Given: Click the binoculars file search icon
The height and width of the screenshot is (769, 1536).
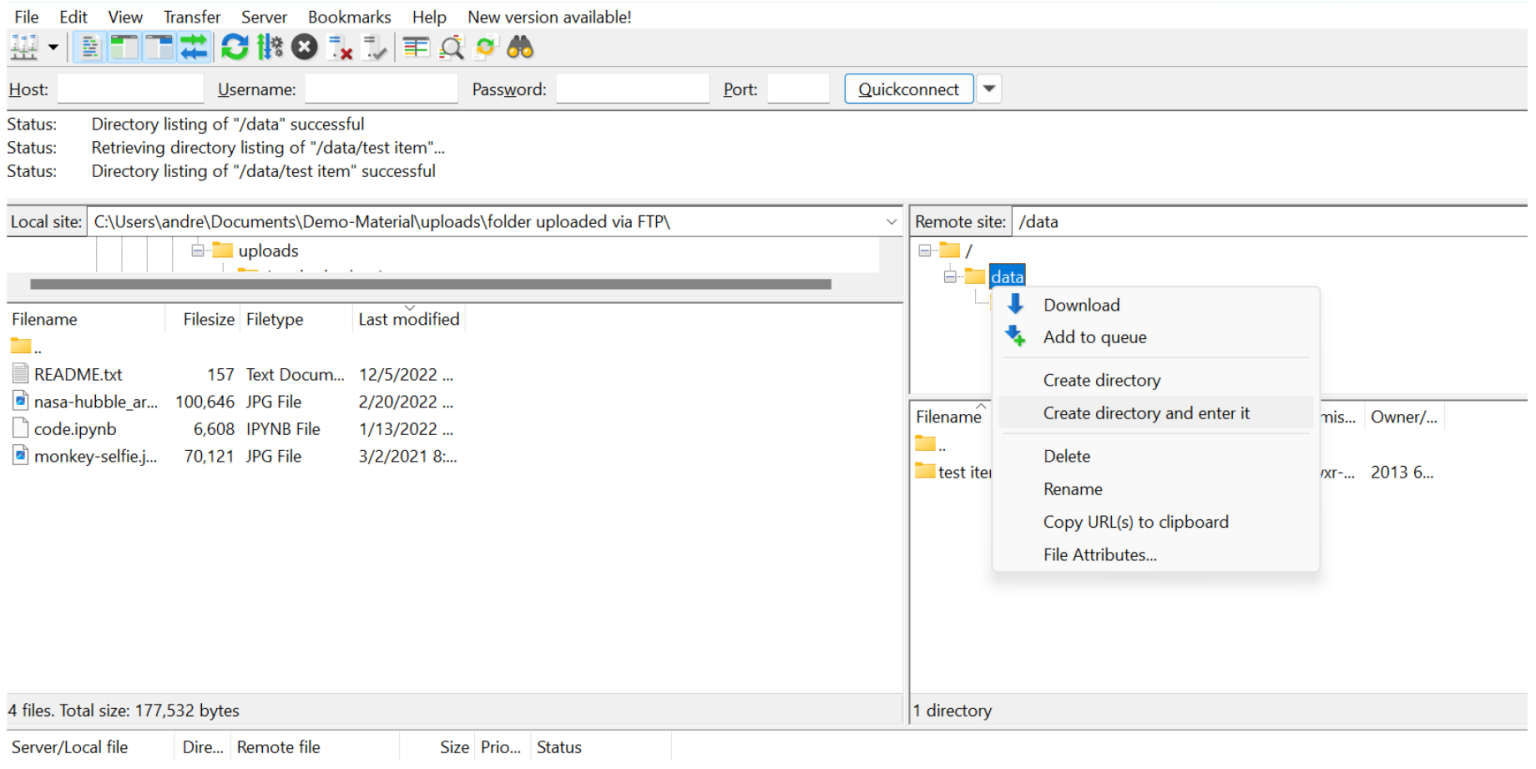Looking at the screenshot, I should point(520,47).
